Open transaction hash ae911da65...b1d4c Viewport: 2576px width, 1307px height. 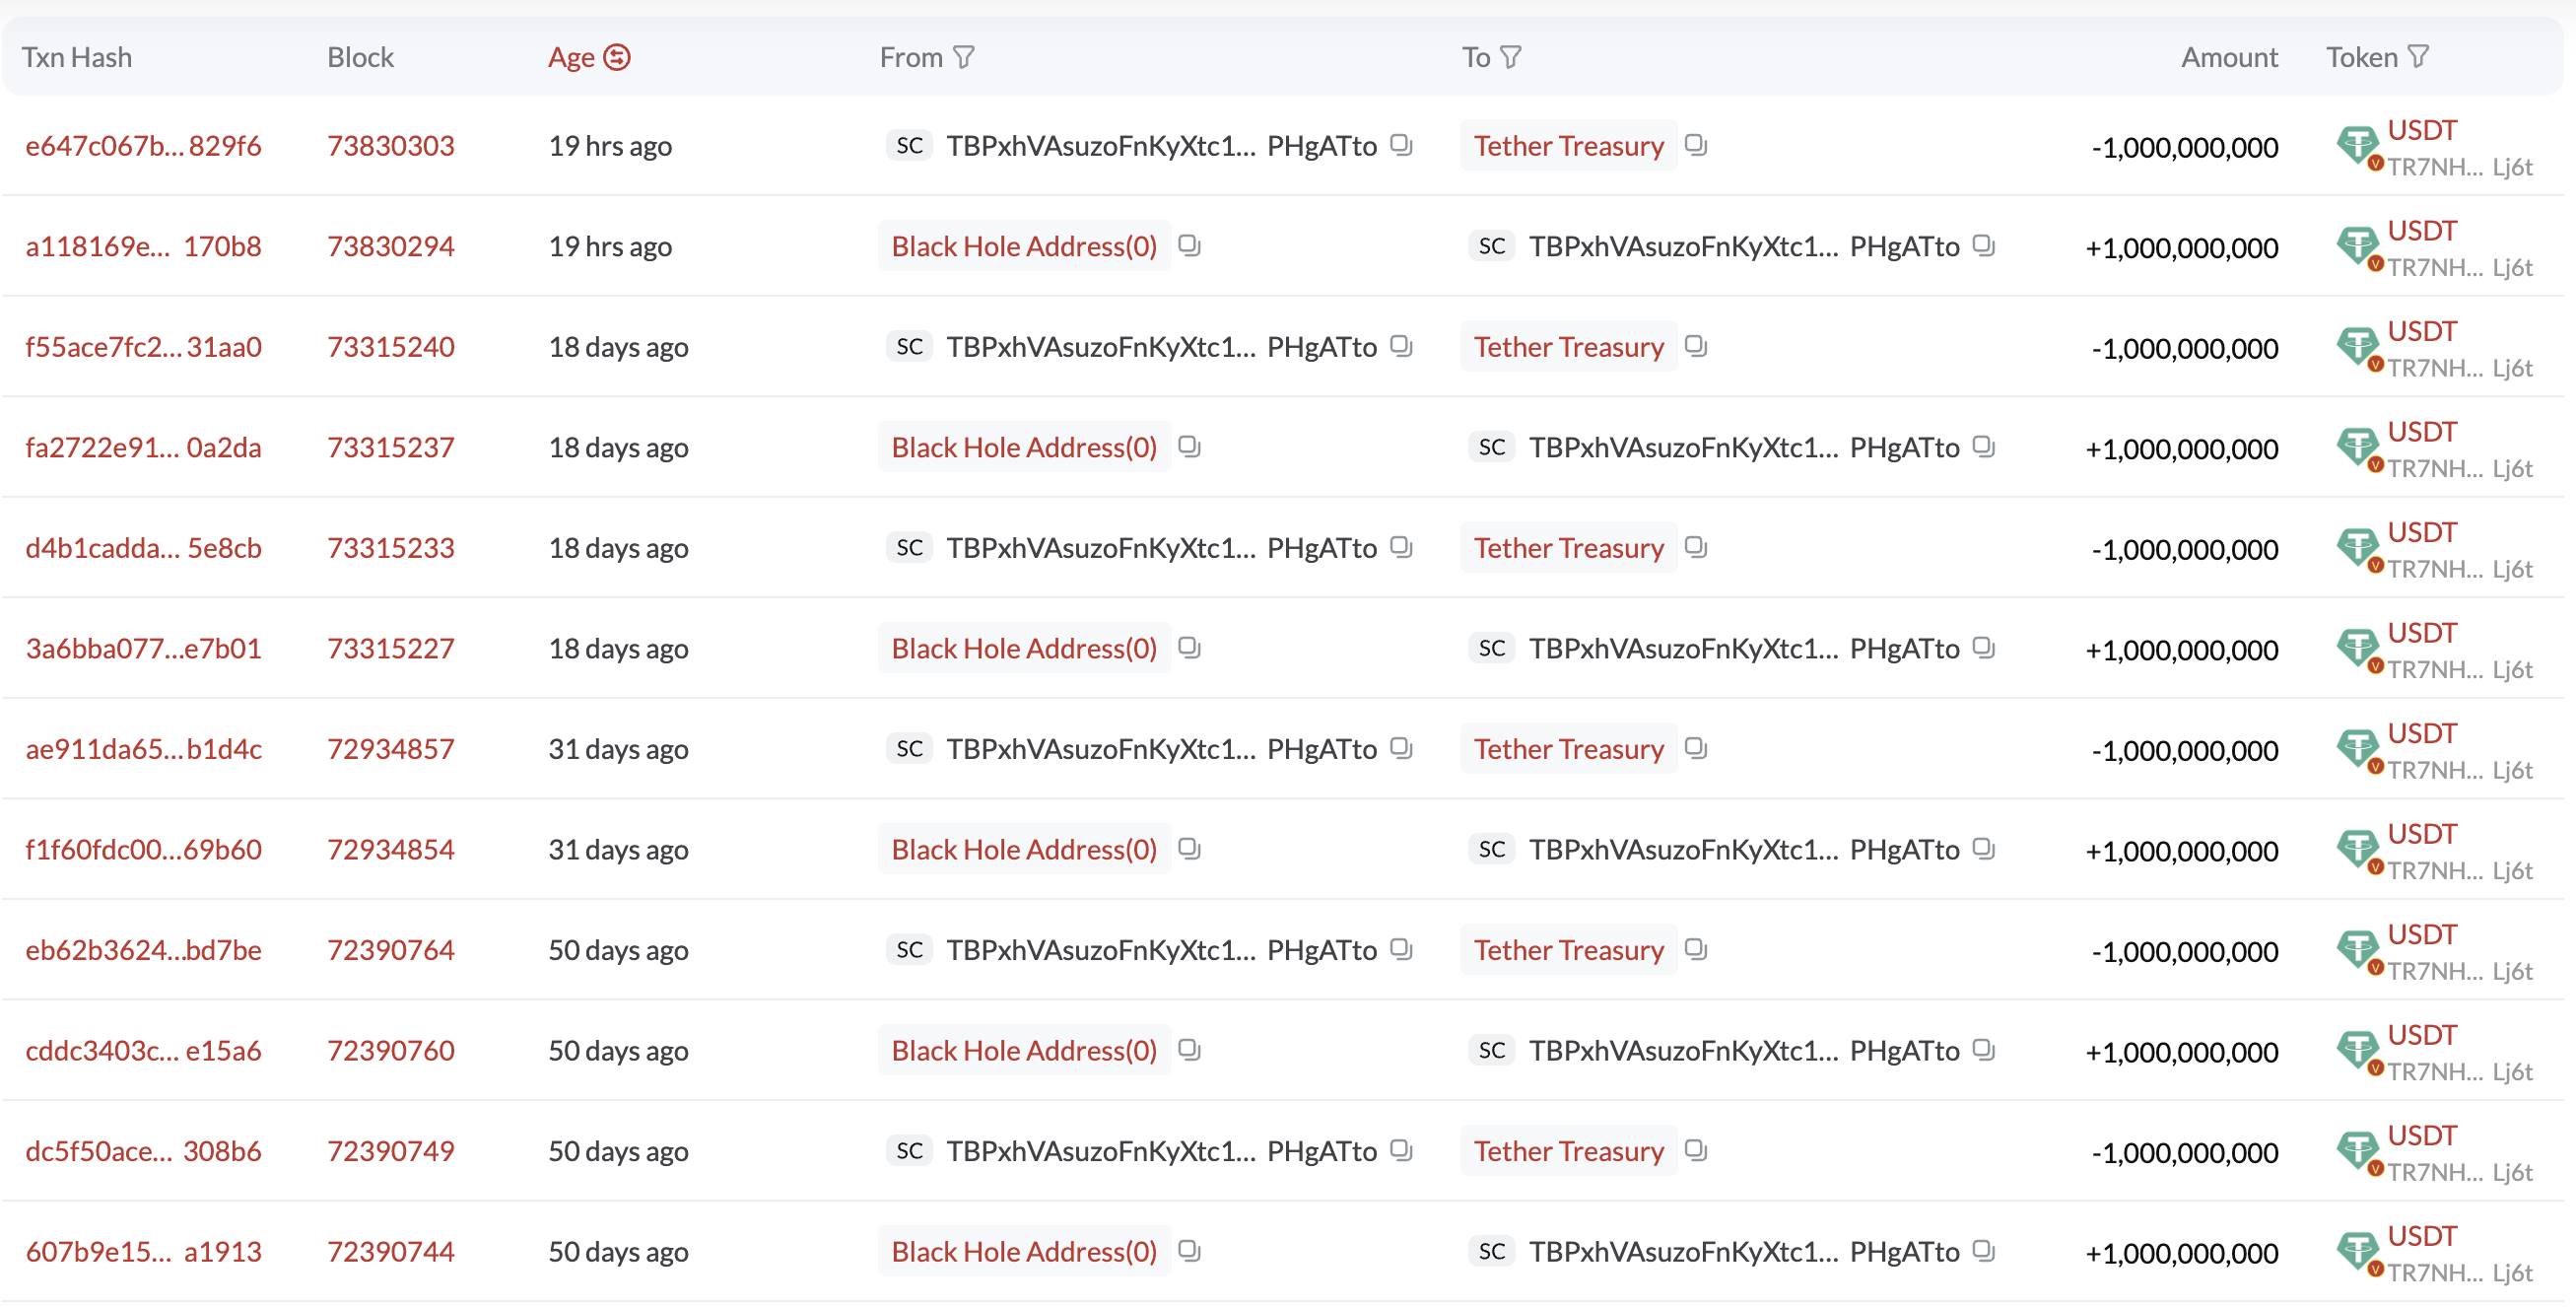pyautogui.click(x=144, y=749)
